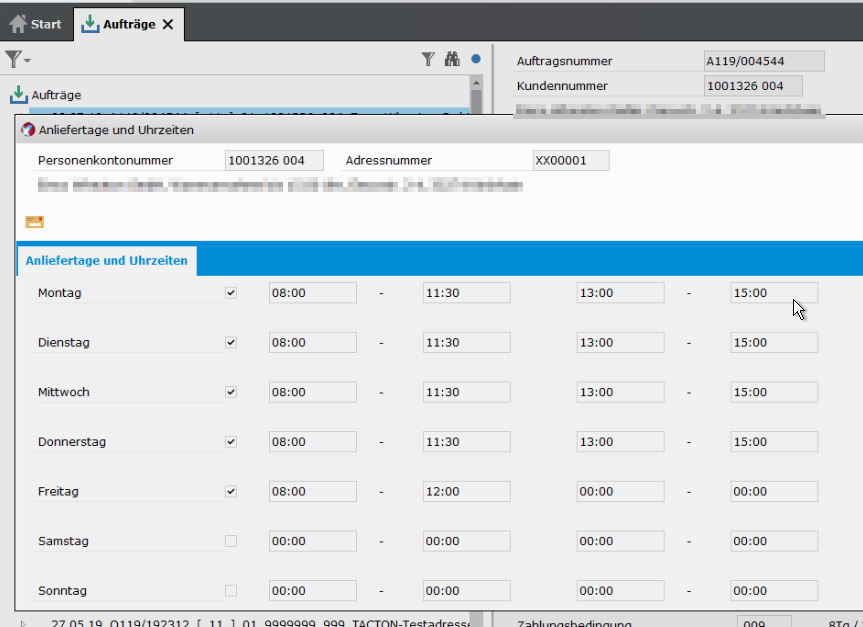The height and width of the screenshot is (627, 863).
Task: Check the Sonntag checkbox
Action: (231, 591)
